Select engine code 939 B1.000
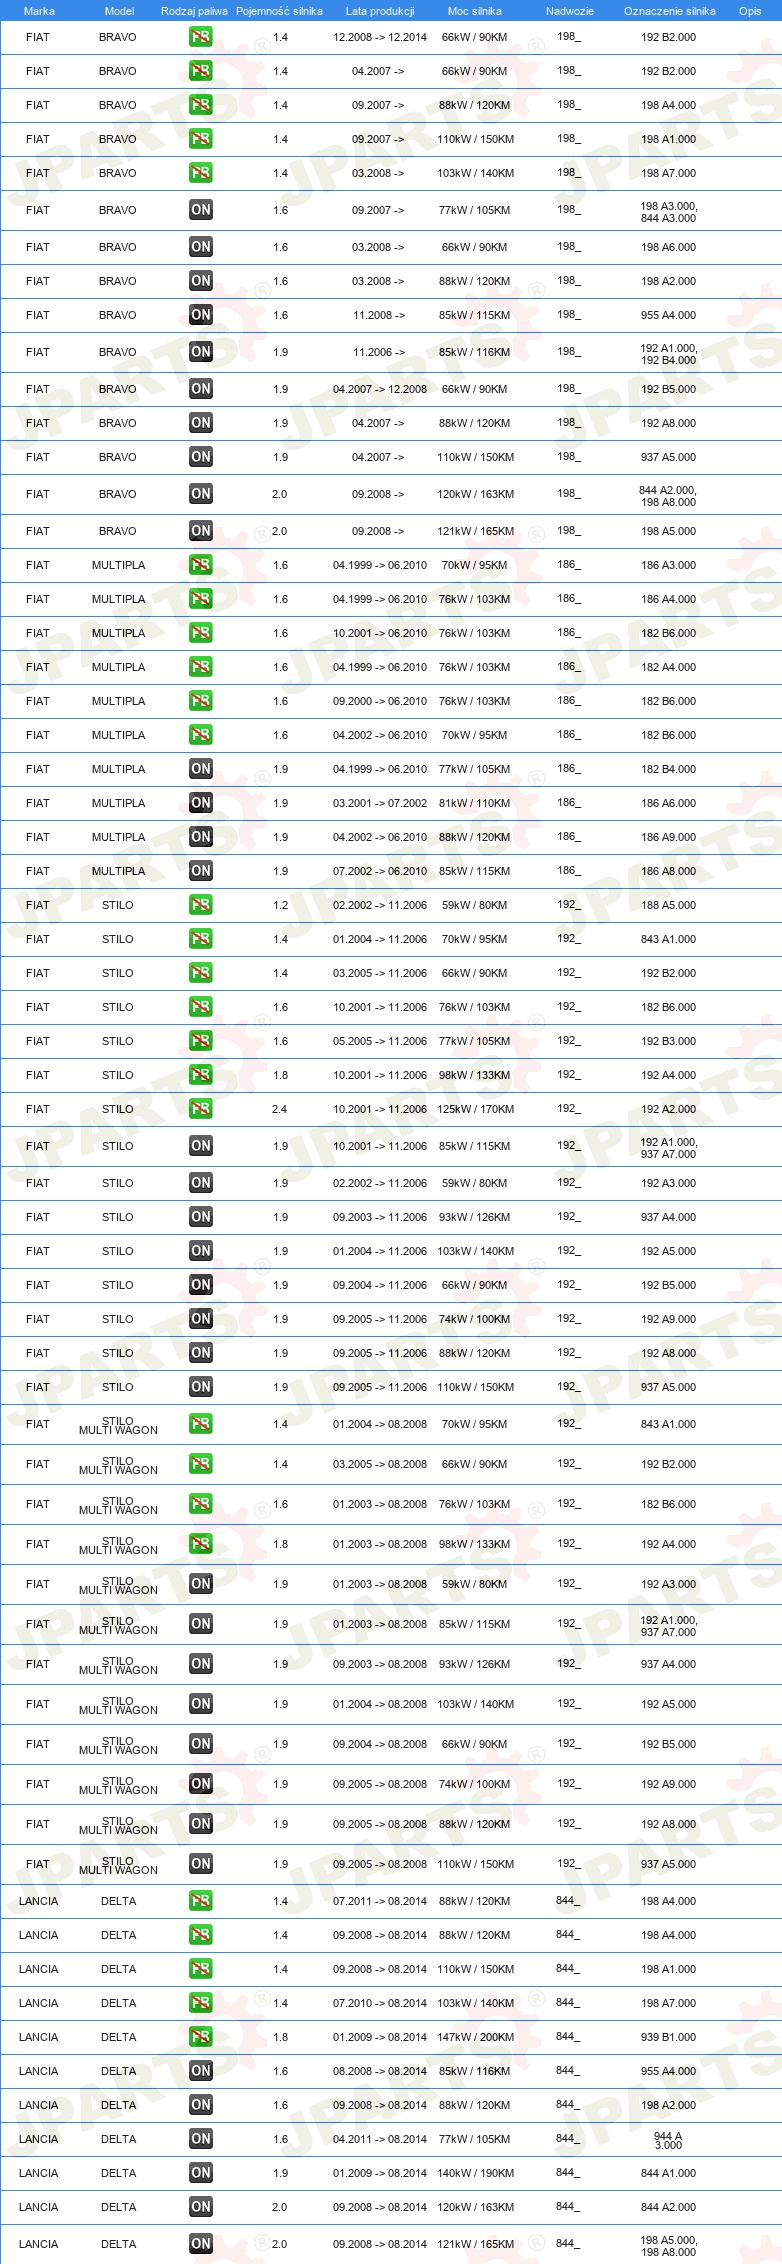This screenshot has height=2264, width=782. (668, 2037)
